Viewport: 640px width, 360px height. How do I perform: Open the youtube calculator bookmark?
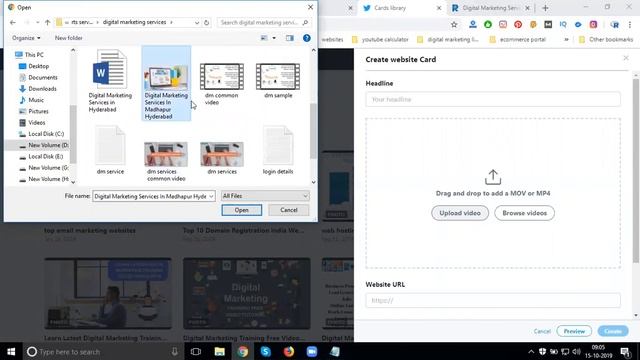[x=380, y=40]
